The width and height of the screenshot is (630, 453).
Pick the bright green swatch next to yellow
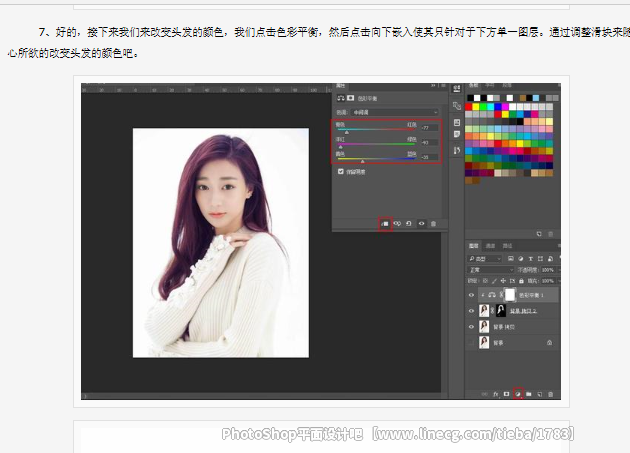click(483, 107)
